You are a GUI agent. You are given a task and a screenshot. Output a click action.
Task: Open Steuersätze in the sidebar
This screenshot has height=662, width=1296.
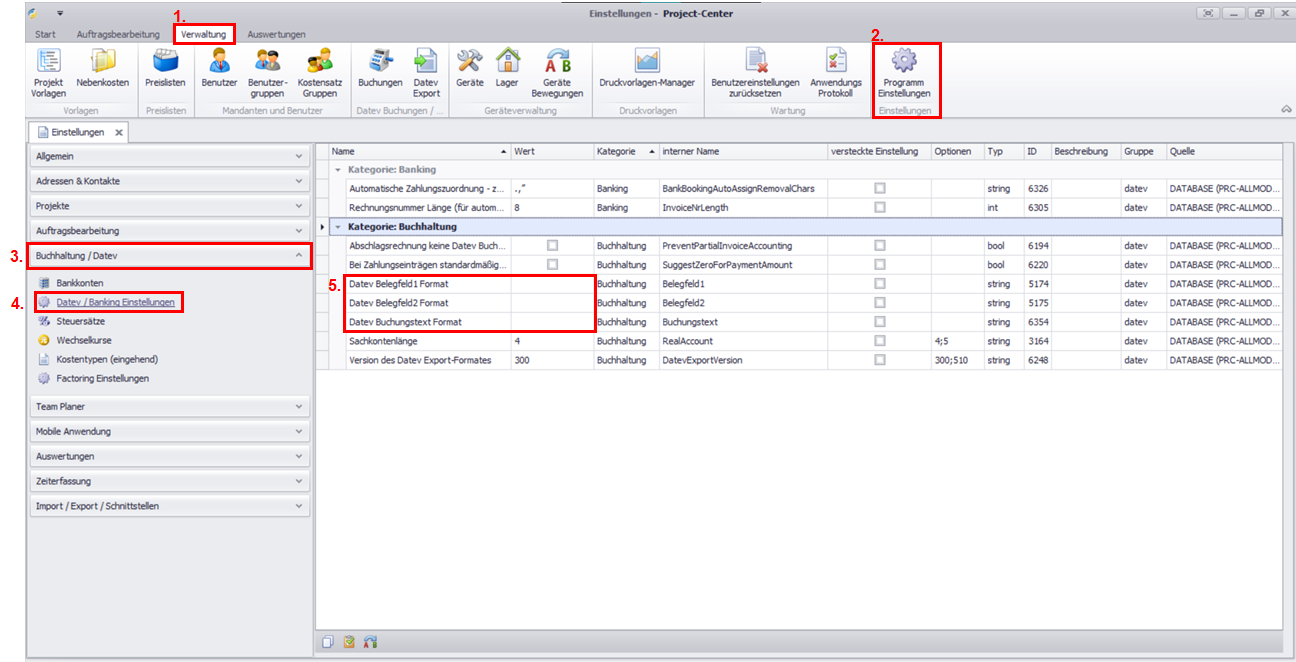click(x=80, y=321)
